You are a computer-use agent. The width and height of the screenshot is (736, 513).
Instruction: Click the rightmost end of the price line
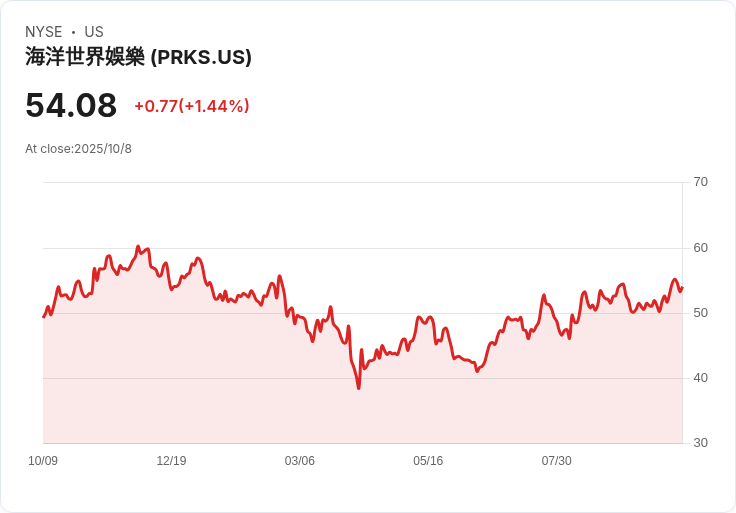[x=682, y=288]
